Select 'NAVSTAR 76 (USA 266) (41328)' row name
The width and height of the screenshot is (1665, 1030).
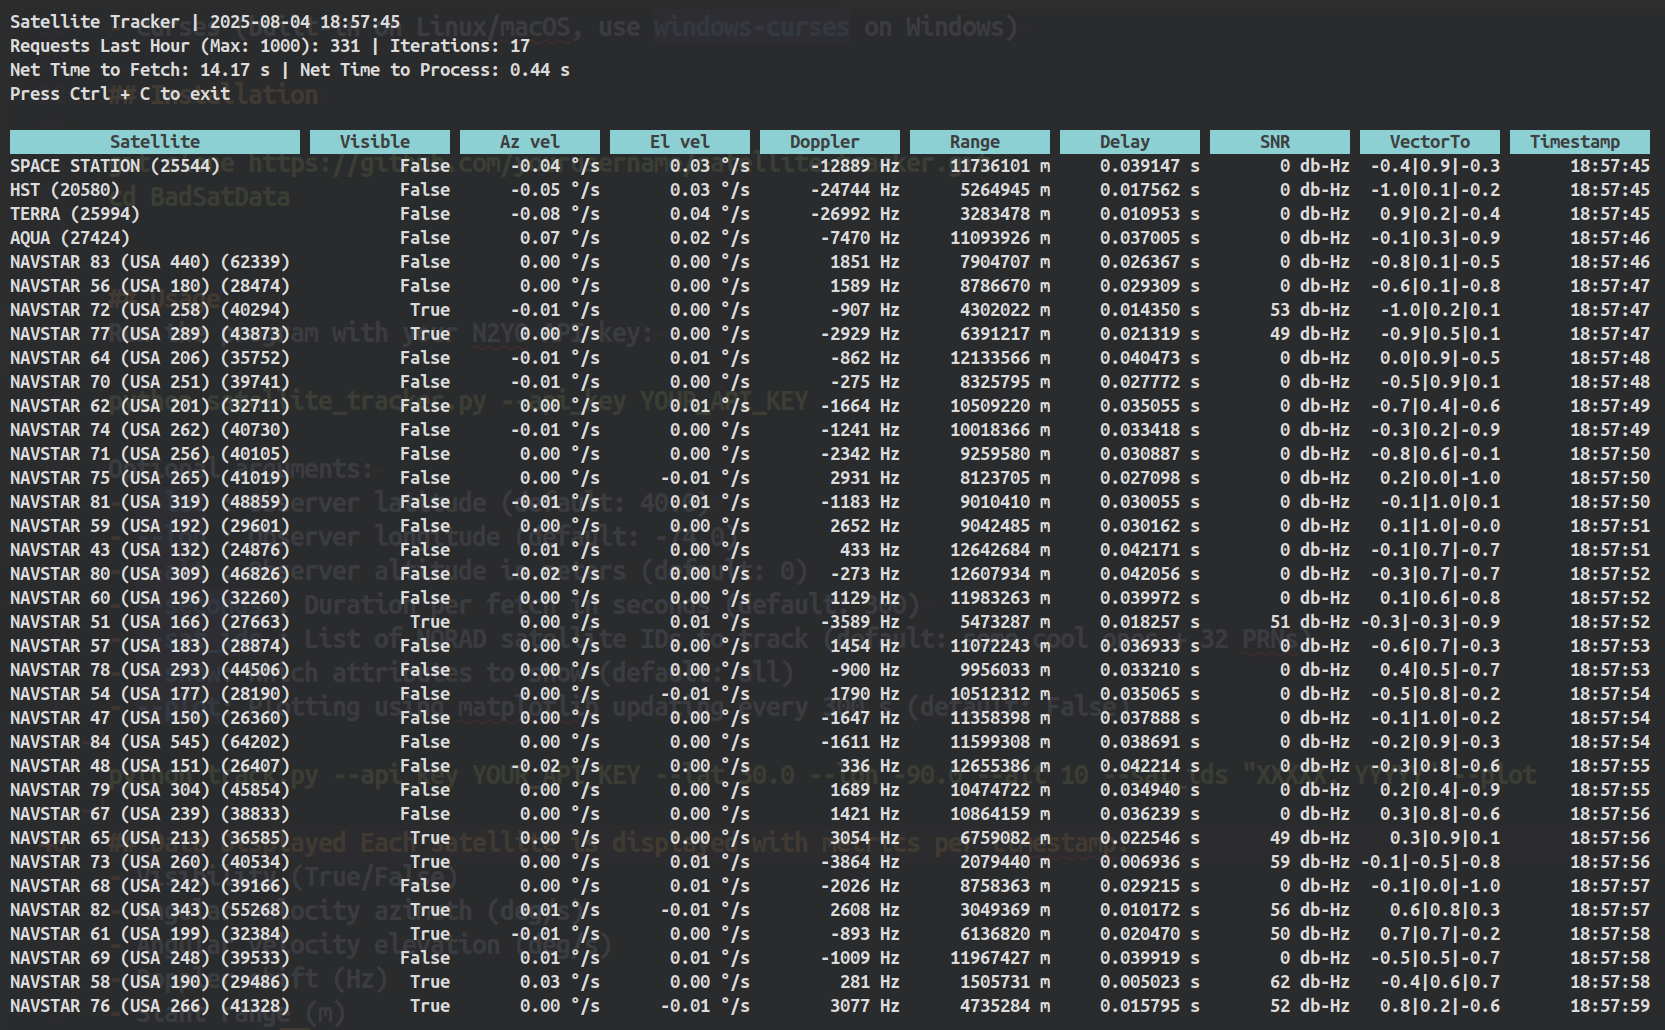tap(150, 1006)
